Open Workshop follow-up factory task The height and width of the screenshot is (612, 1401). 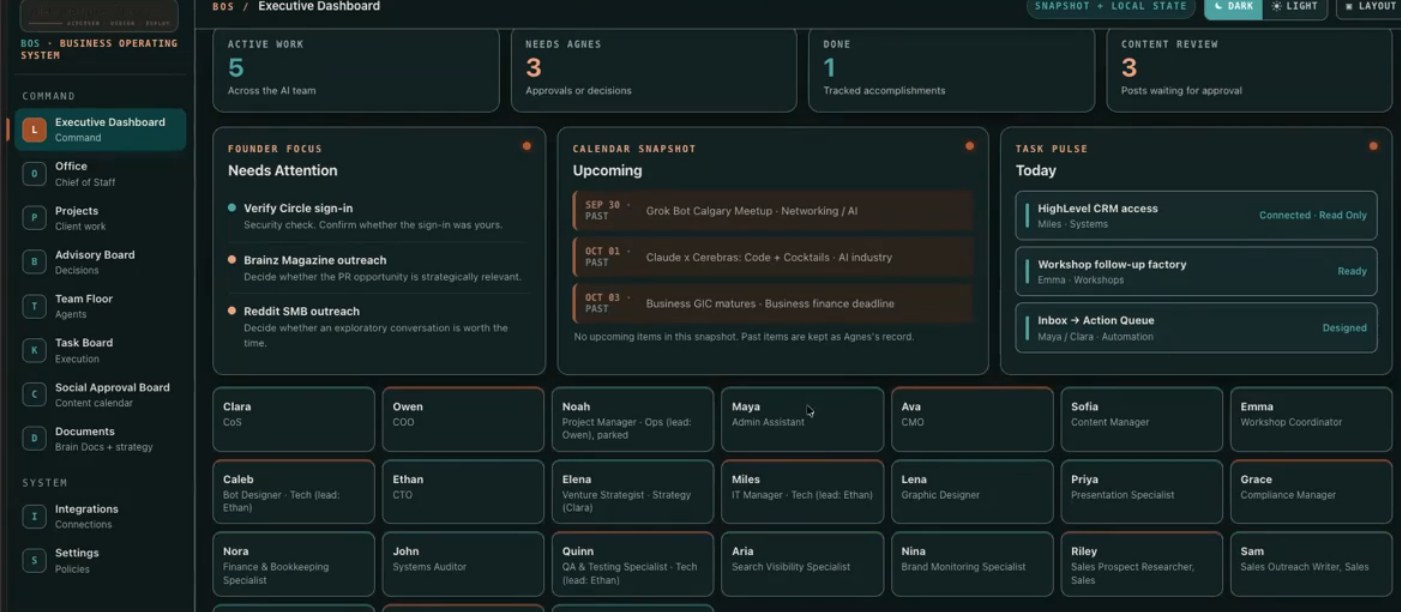[1196, 272]
